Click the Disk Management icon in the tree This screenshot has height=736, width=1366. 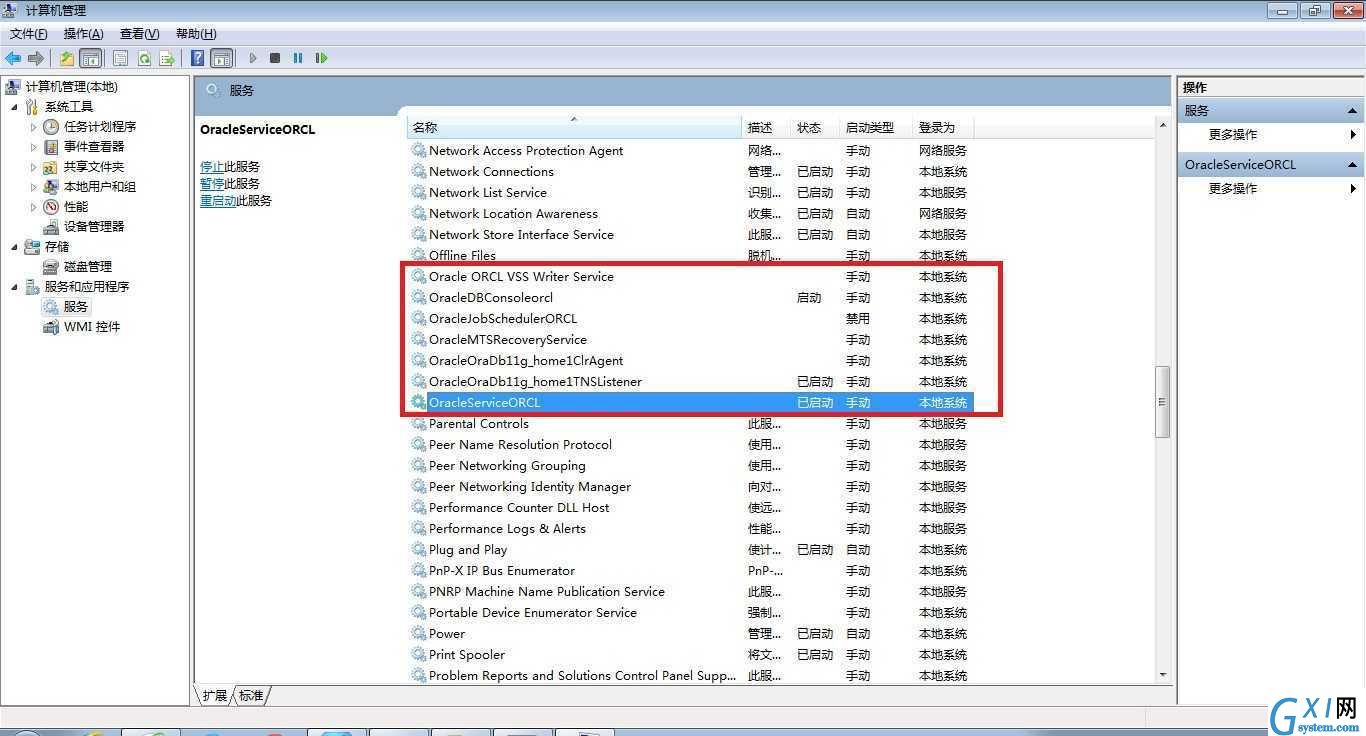(x=51, y=266)
